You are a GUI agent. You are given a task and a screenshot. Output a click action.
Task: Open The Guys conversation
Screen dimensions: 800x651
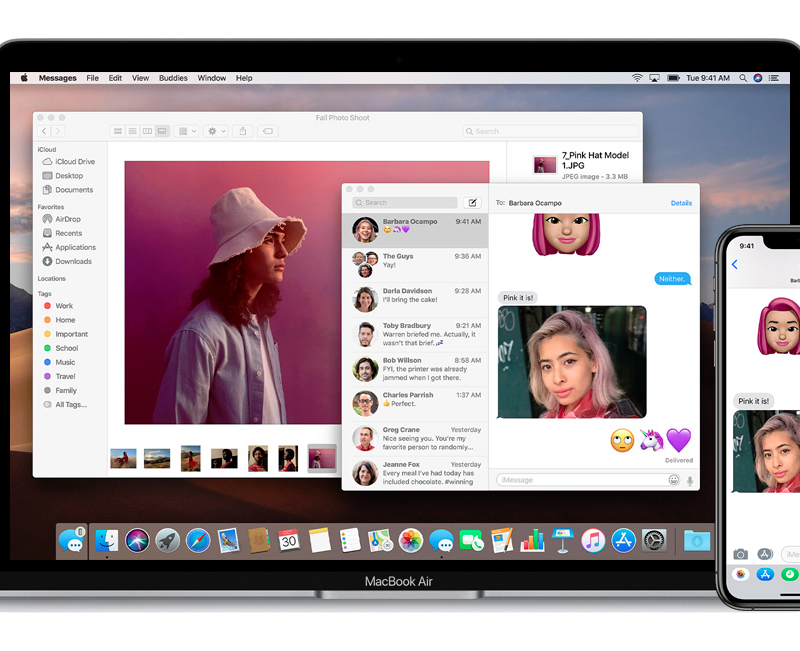tap(415, 265)
